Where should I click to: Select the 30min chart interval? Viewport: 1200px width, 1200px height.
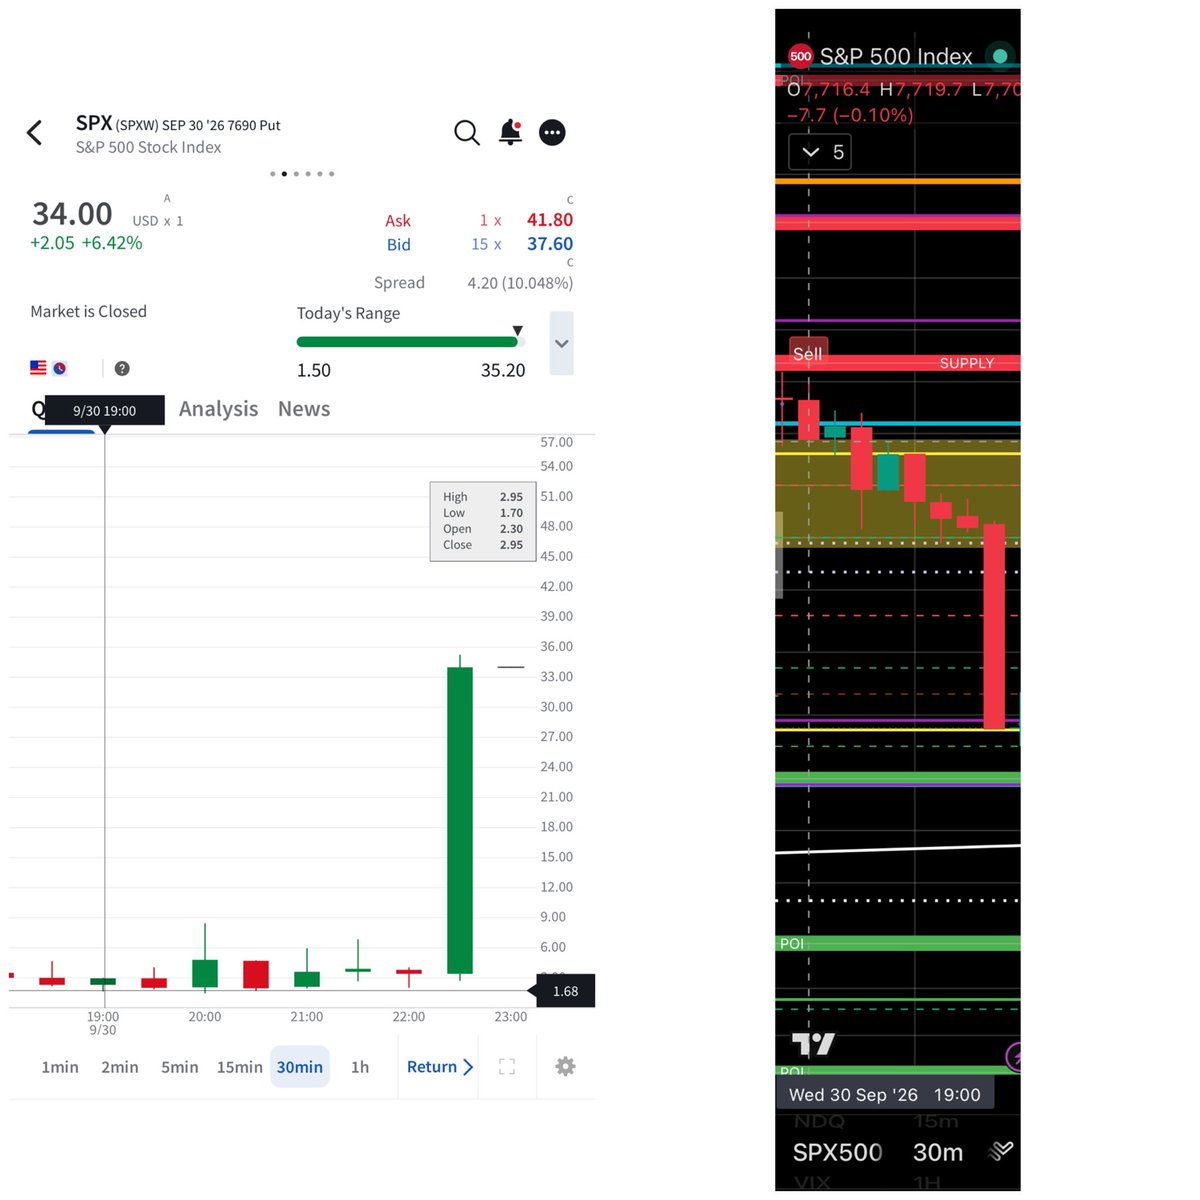pyautogui.click(x=300, y=1067)
